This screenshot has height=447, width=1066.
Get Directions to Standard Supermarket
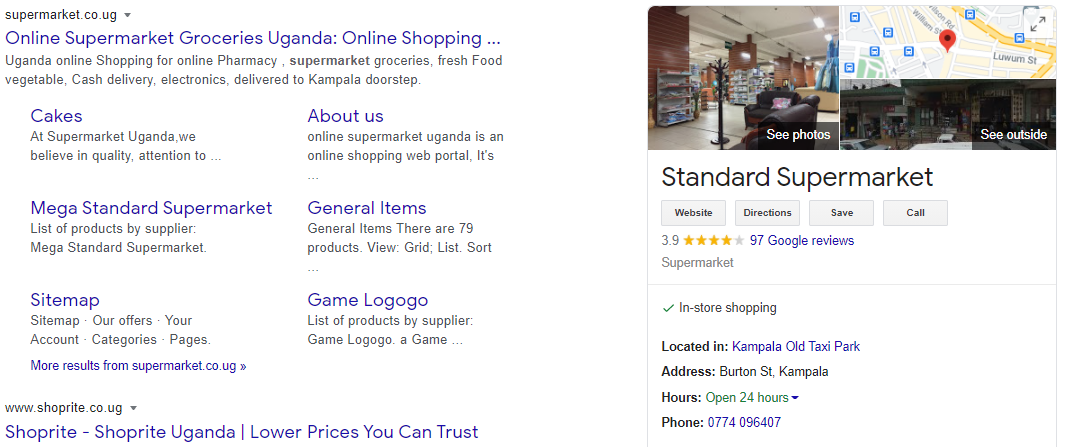point(767,213)
